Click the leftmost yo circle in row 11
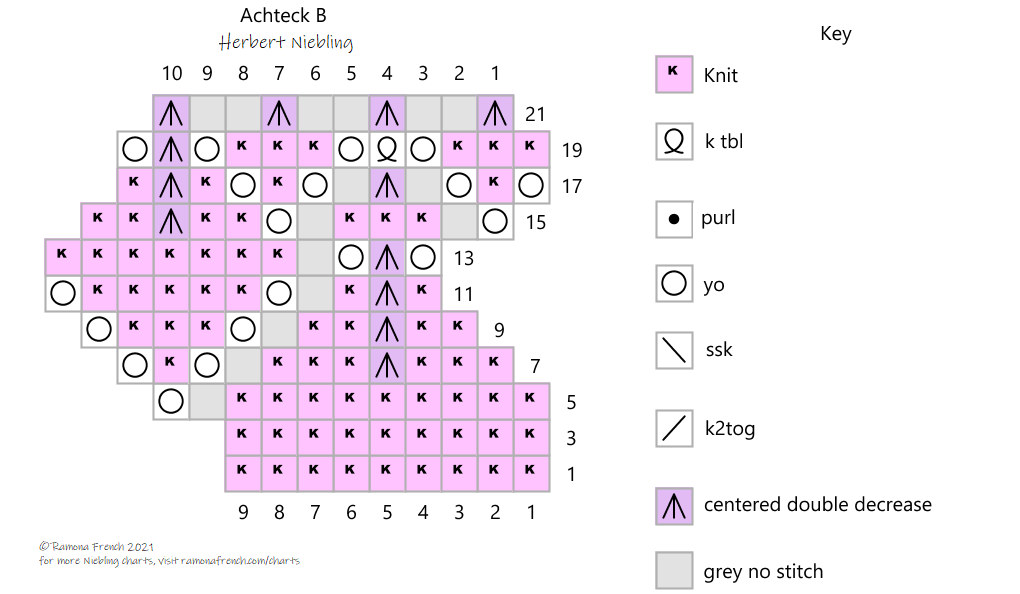The width and height of the screenshot is (1020, 594). point(63,294)
